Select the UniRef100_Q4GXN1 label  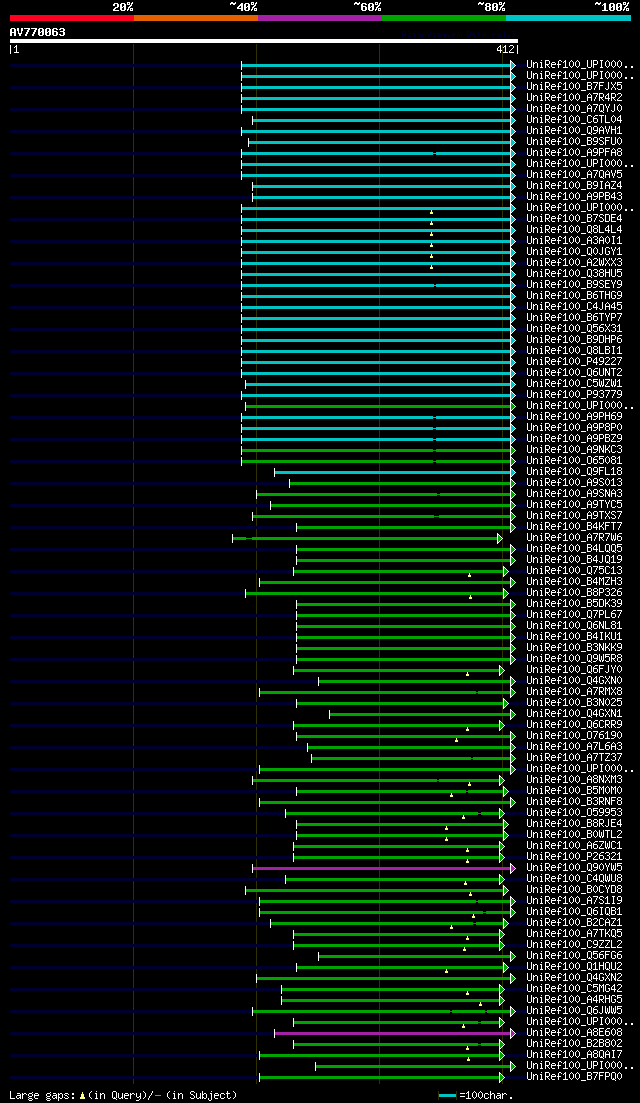coord(574,713)
